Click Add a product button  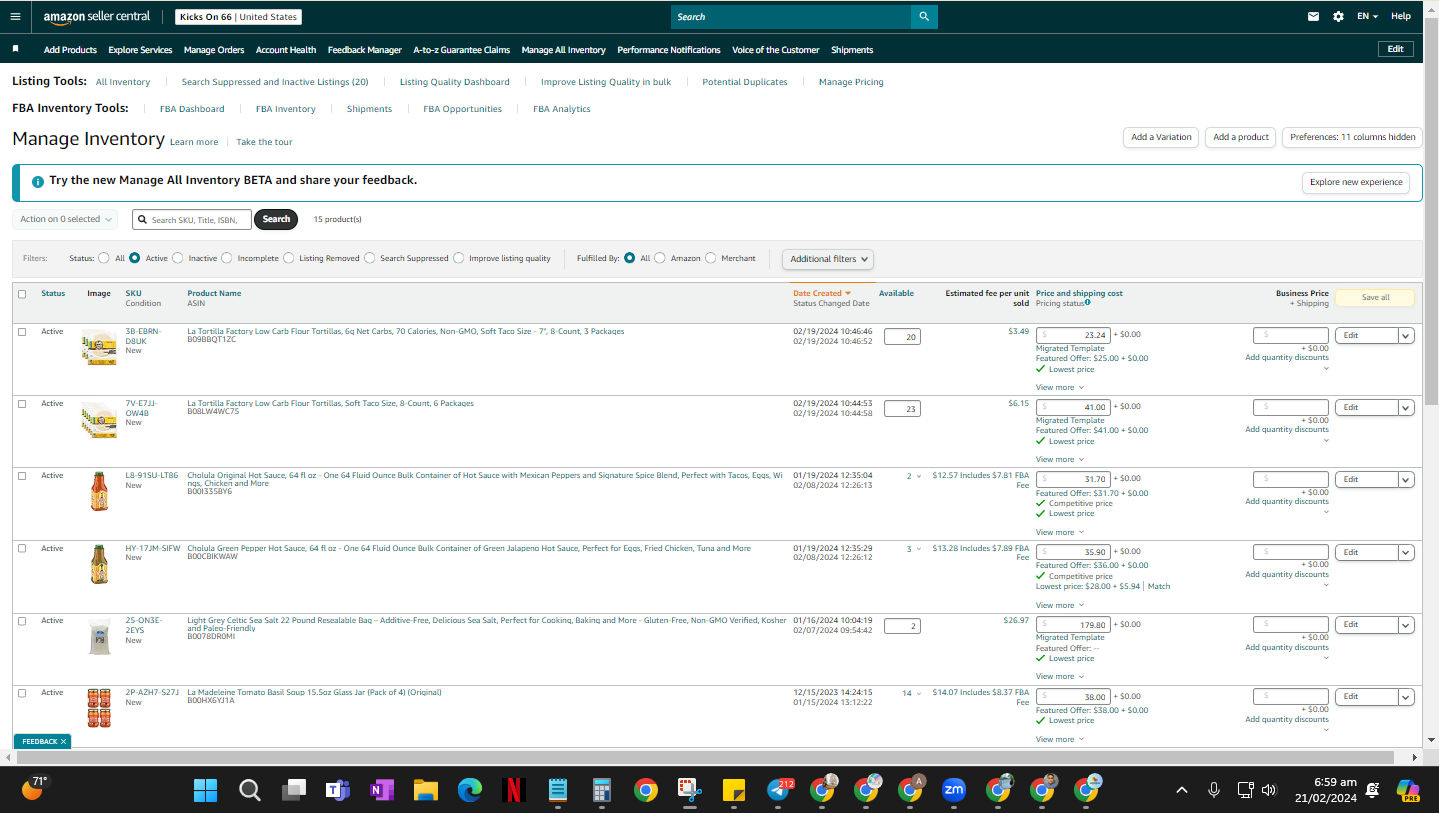(1240, 137)
